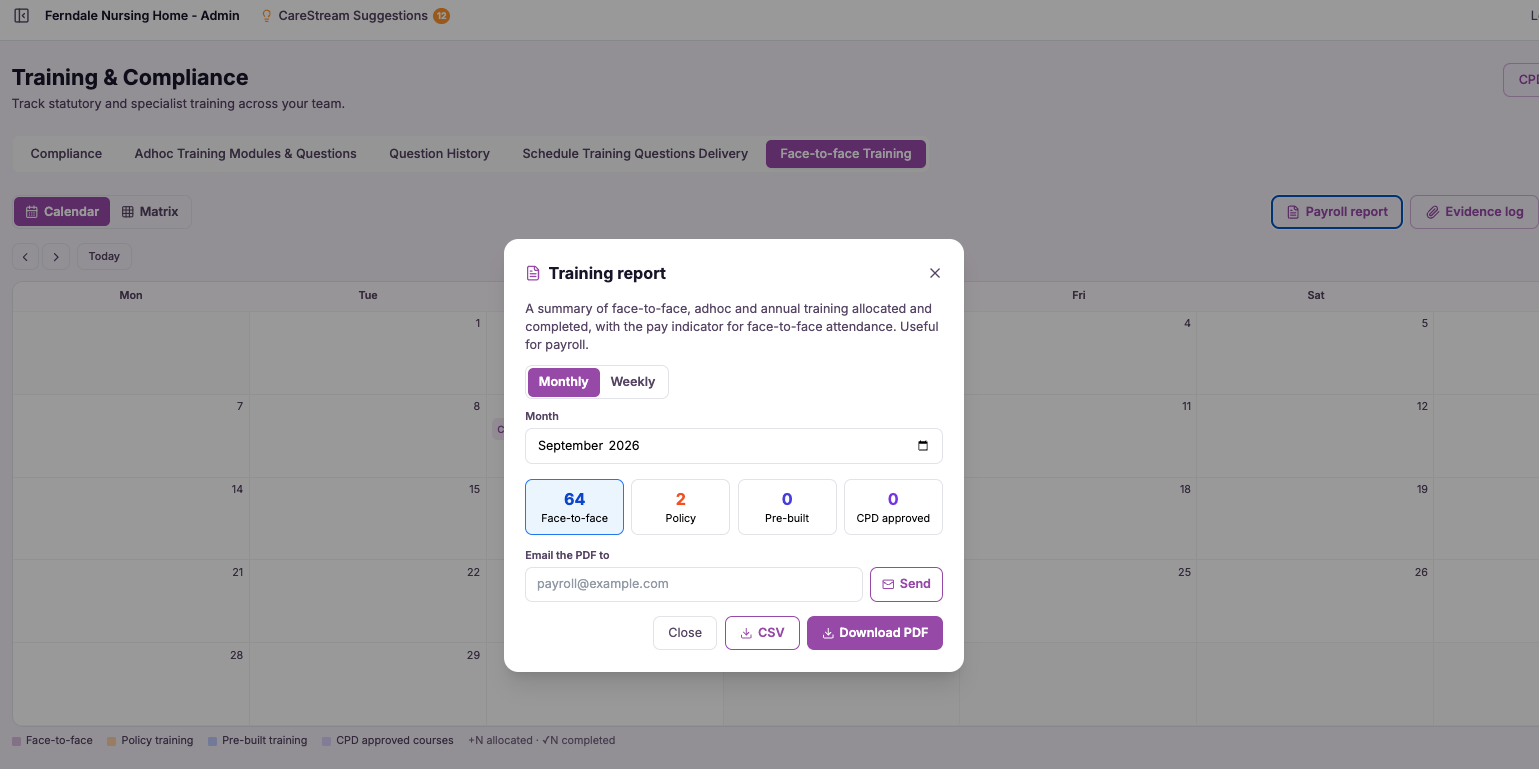Viewport: 1539px width, 769px height.
Task: Switch to the Matrix view
Action: point(150,212)
